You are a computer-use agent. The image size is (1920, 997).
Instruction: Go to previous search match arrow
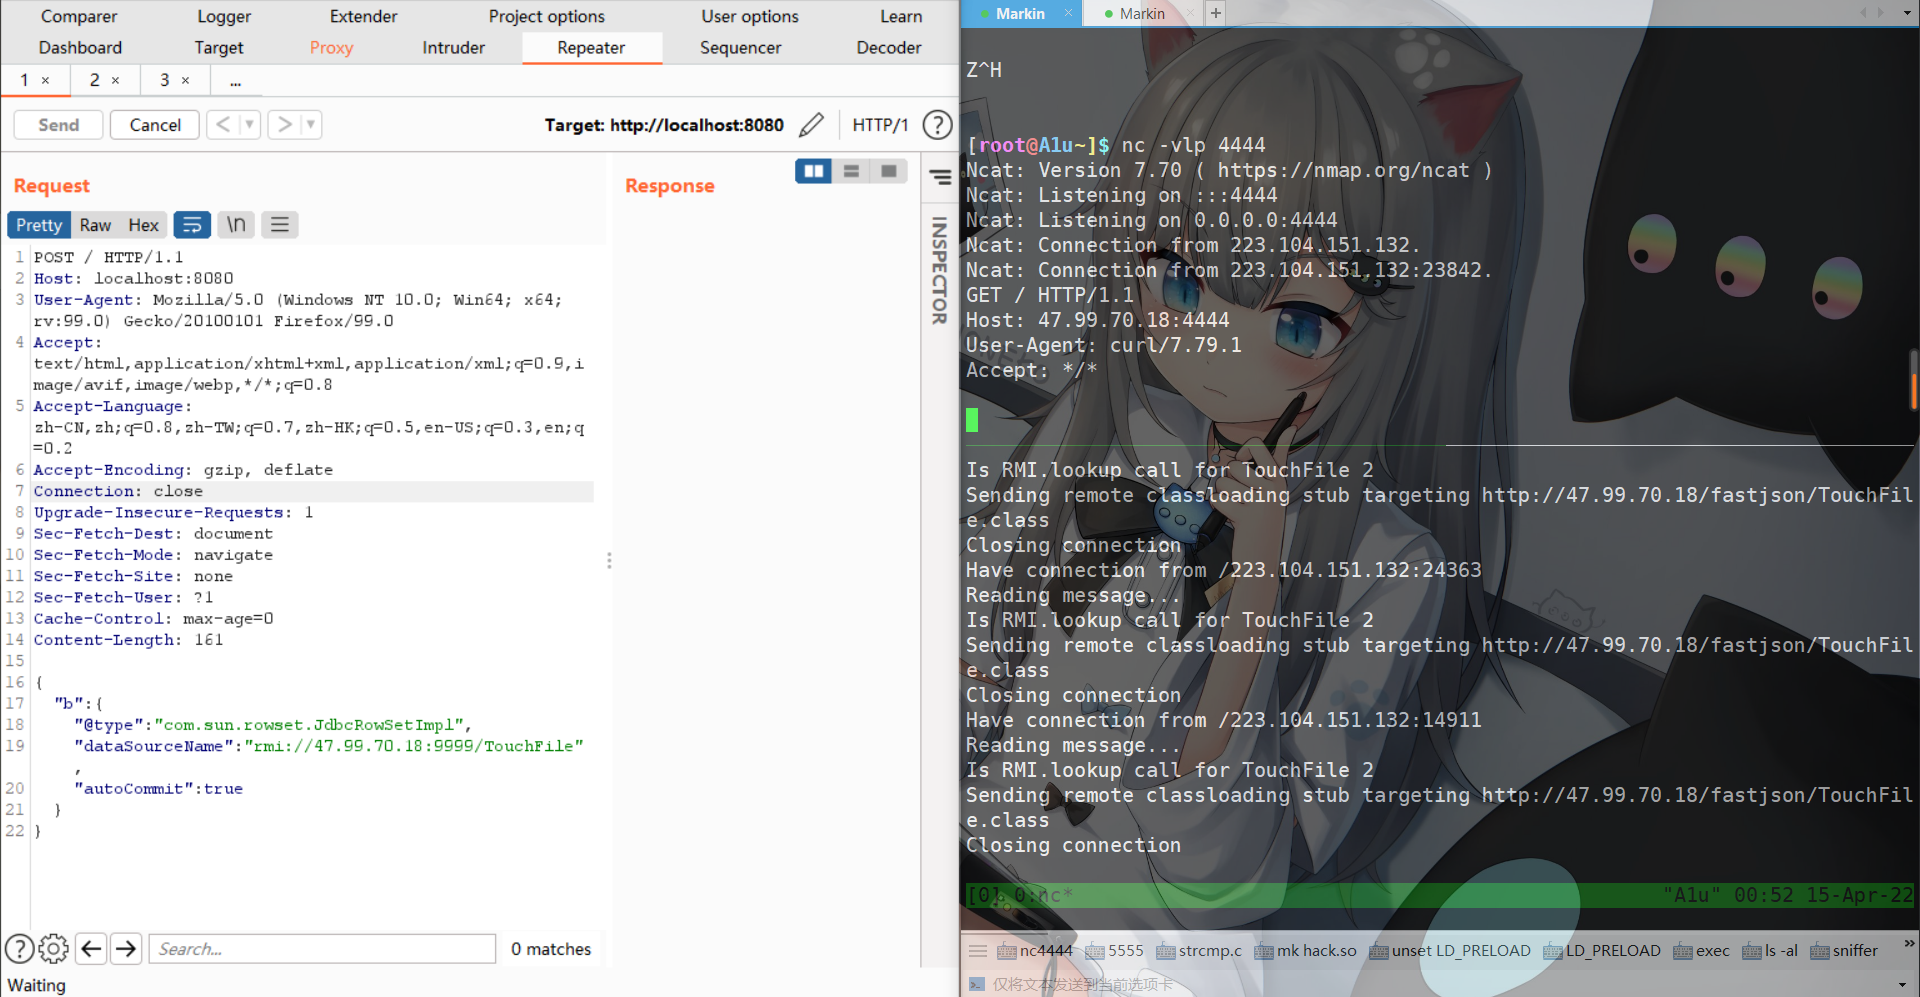91,948
